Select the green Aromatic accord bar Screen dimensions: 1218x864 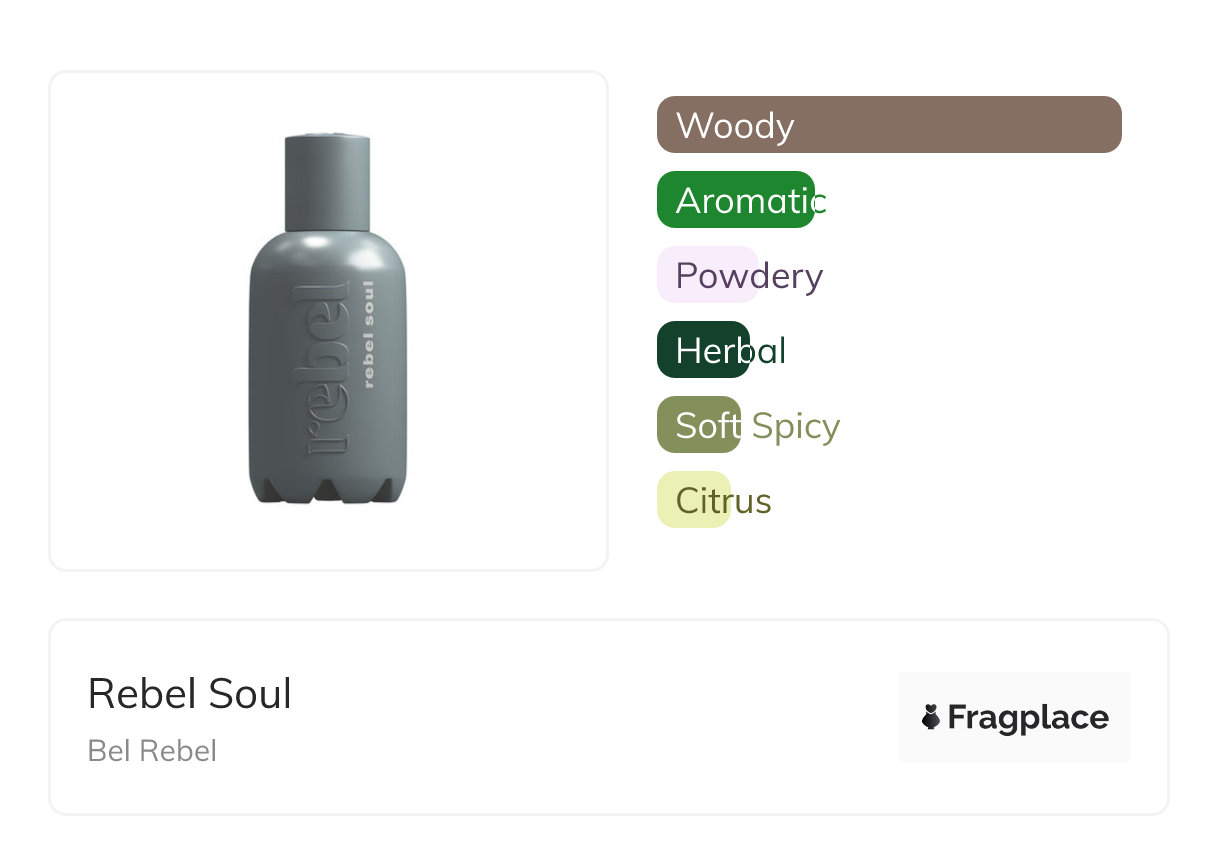pos(735,200)
